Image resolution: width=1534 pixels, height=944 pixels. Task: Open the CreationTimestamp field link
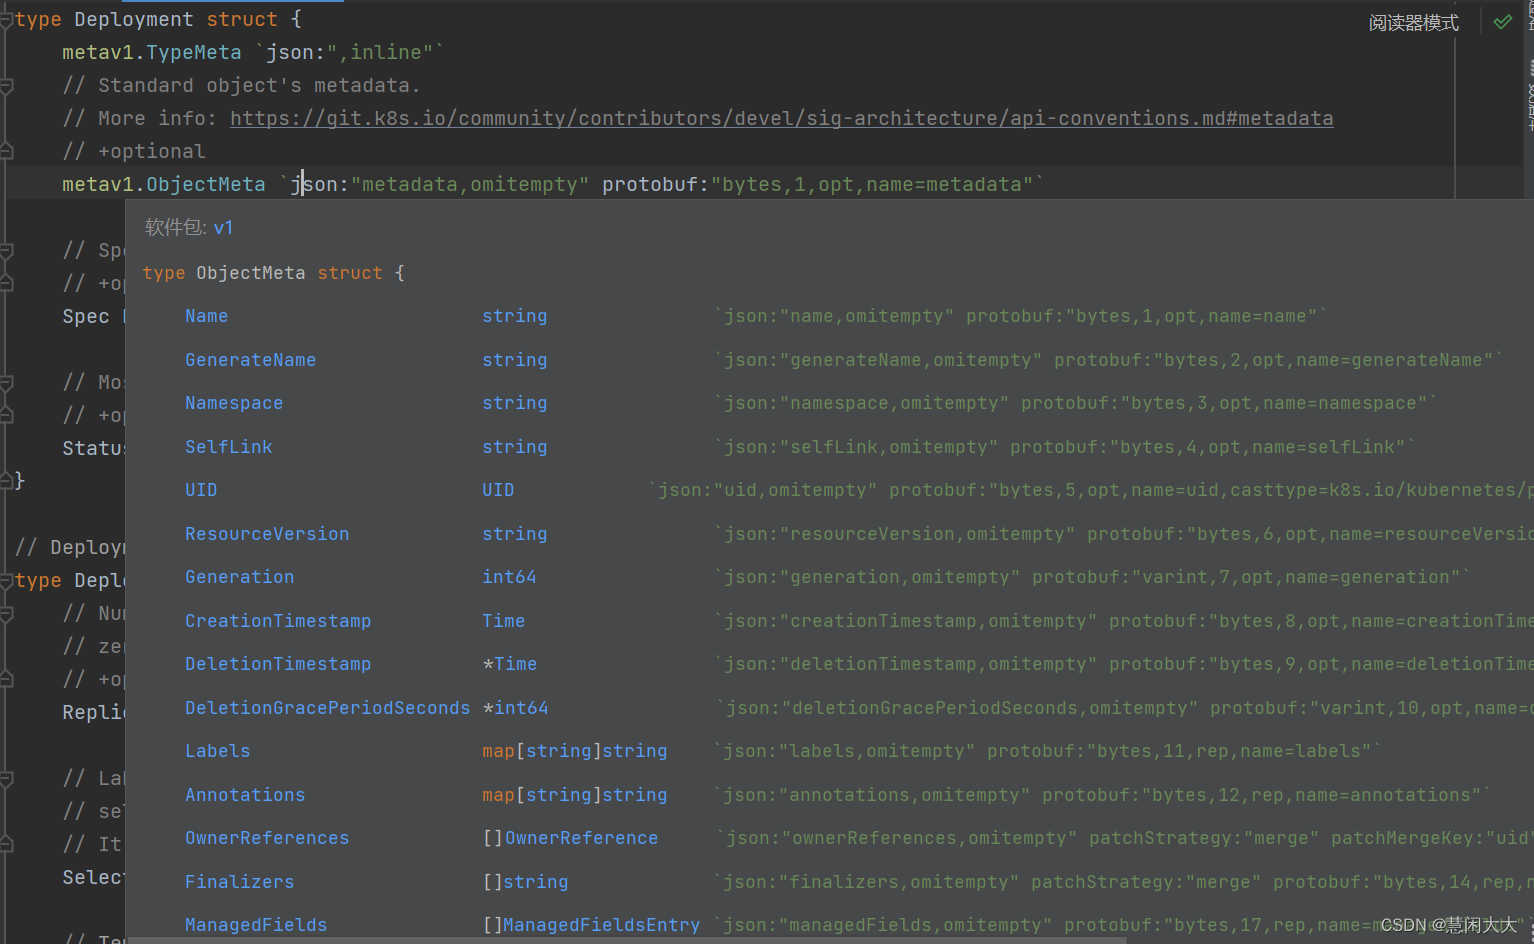click(278, 621)
